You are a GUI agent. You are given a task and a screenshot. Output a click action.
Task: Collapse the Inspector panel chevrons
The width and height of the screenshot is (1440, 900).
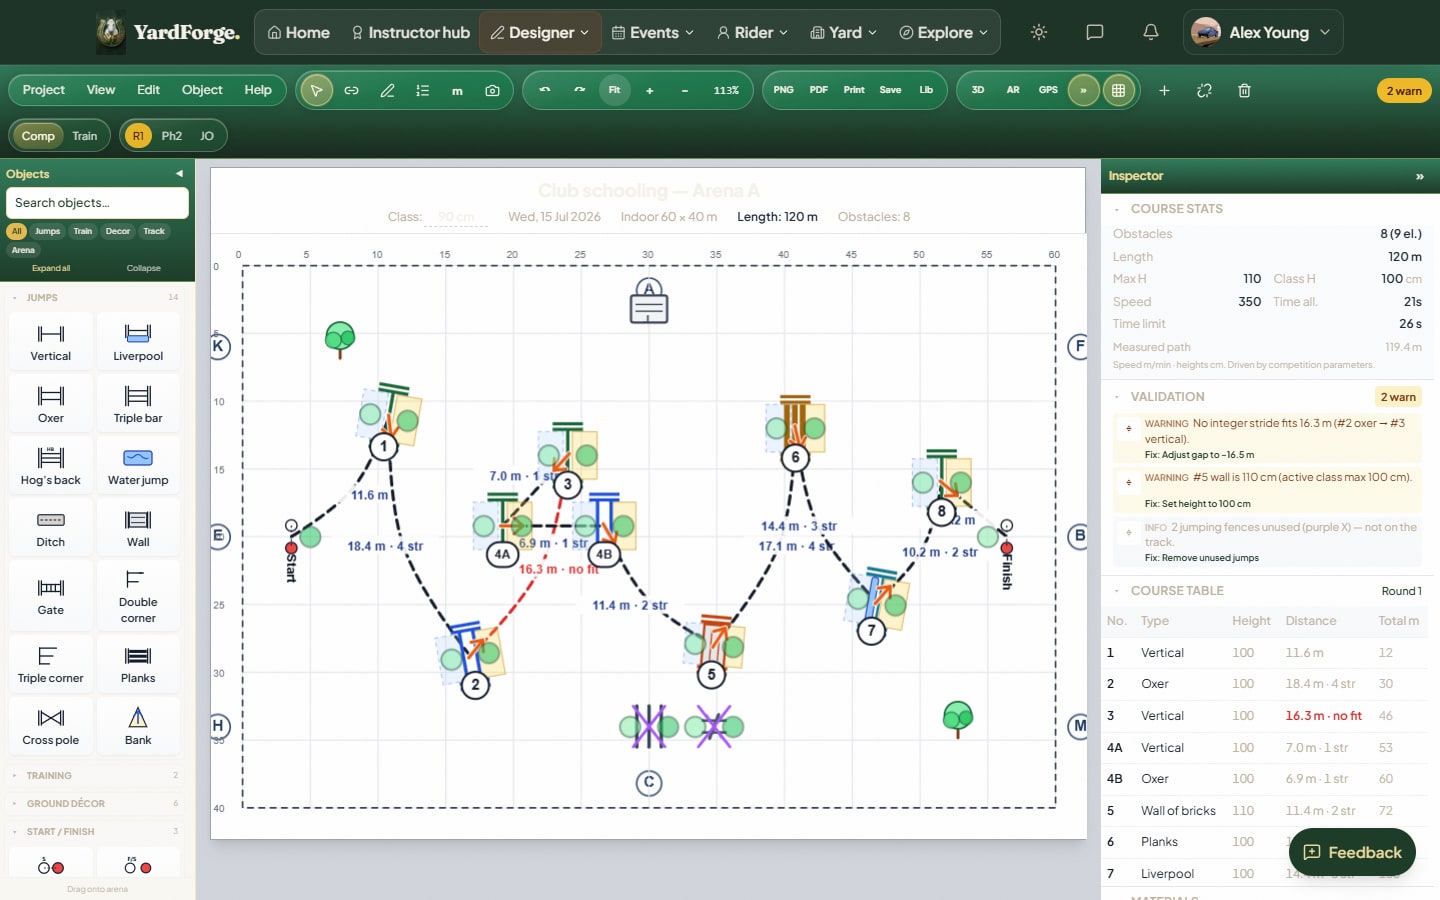click(x=1419, y=176)
